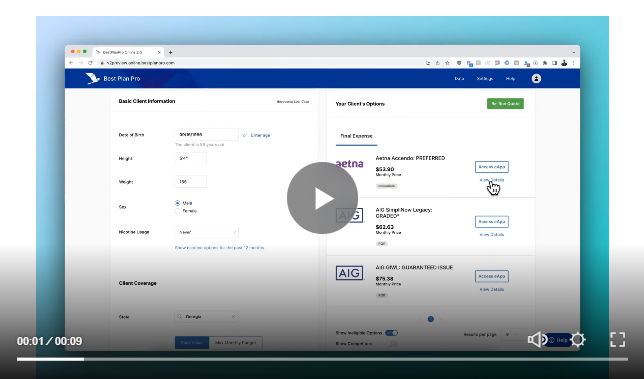Click the Best Plan Pro Online browser tab
Image resolution: width=644 pixels, height=379 pixels.
coord(127,53)
